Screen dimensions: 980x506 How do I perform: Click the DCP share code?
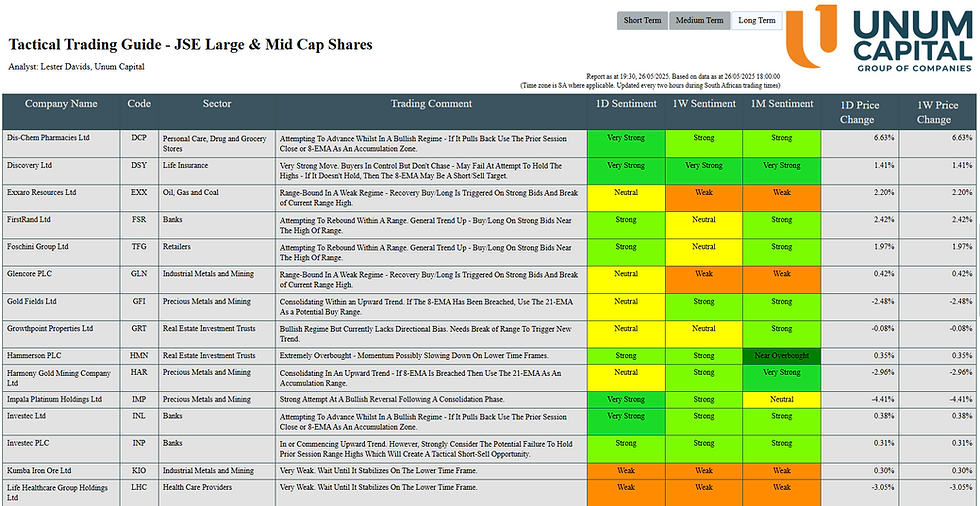[139, 137]
